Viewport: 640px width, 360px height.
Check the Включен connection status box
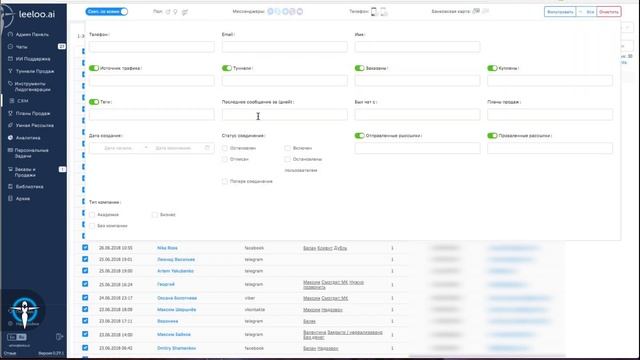288,148
